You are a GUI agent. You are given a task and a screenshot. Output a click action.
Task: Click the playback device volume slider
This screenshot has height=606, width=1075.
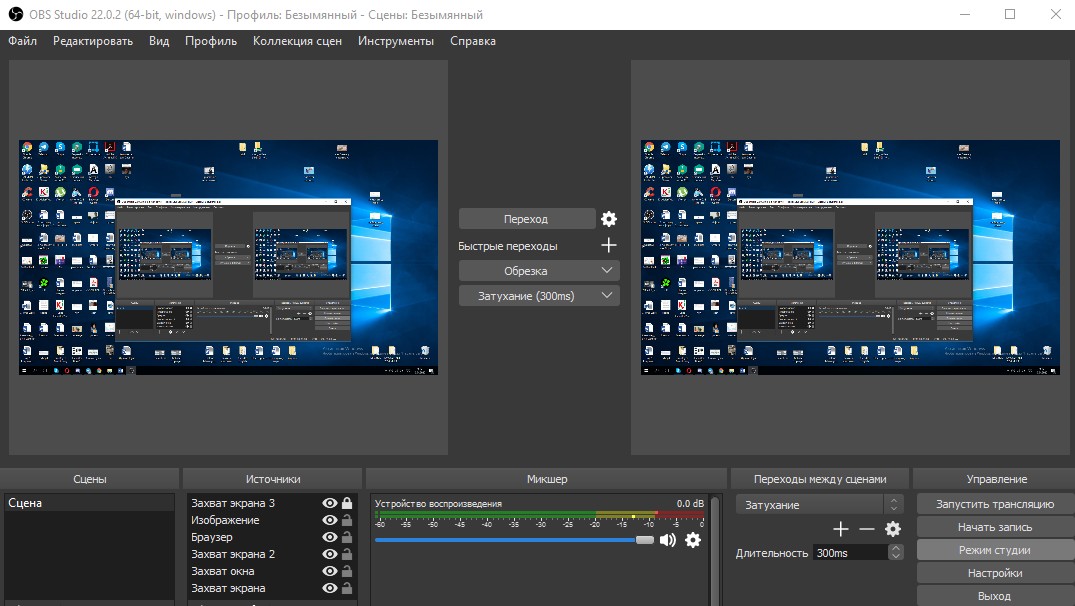pos(514,540)
